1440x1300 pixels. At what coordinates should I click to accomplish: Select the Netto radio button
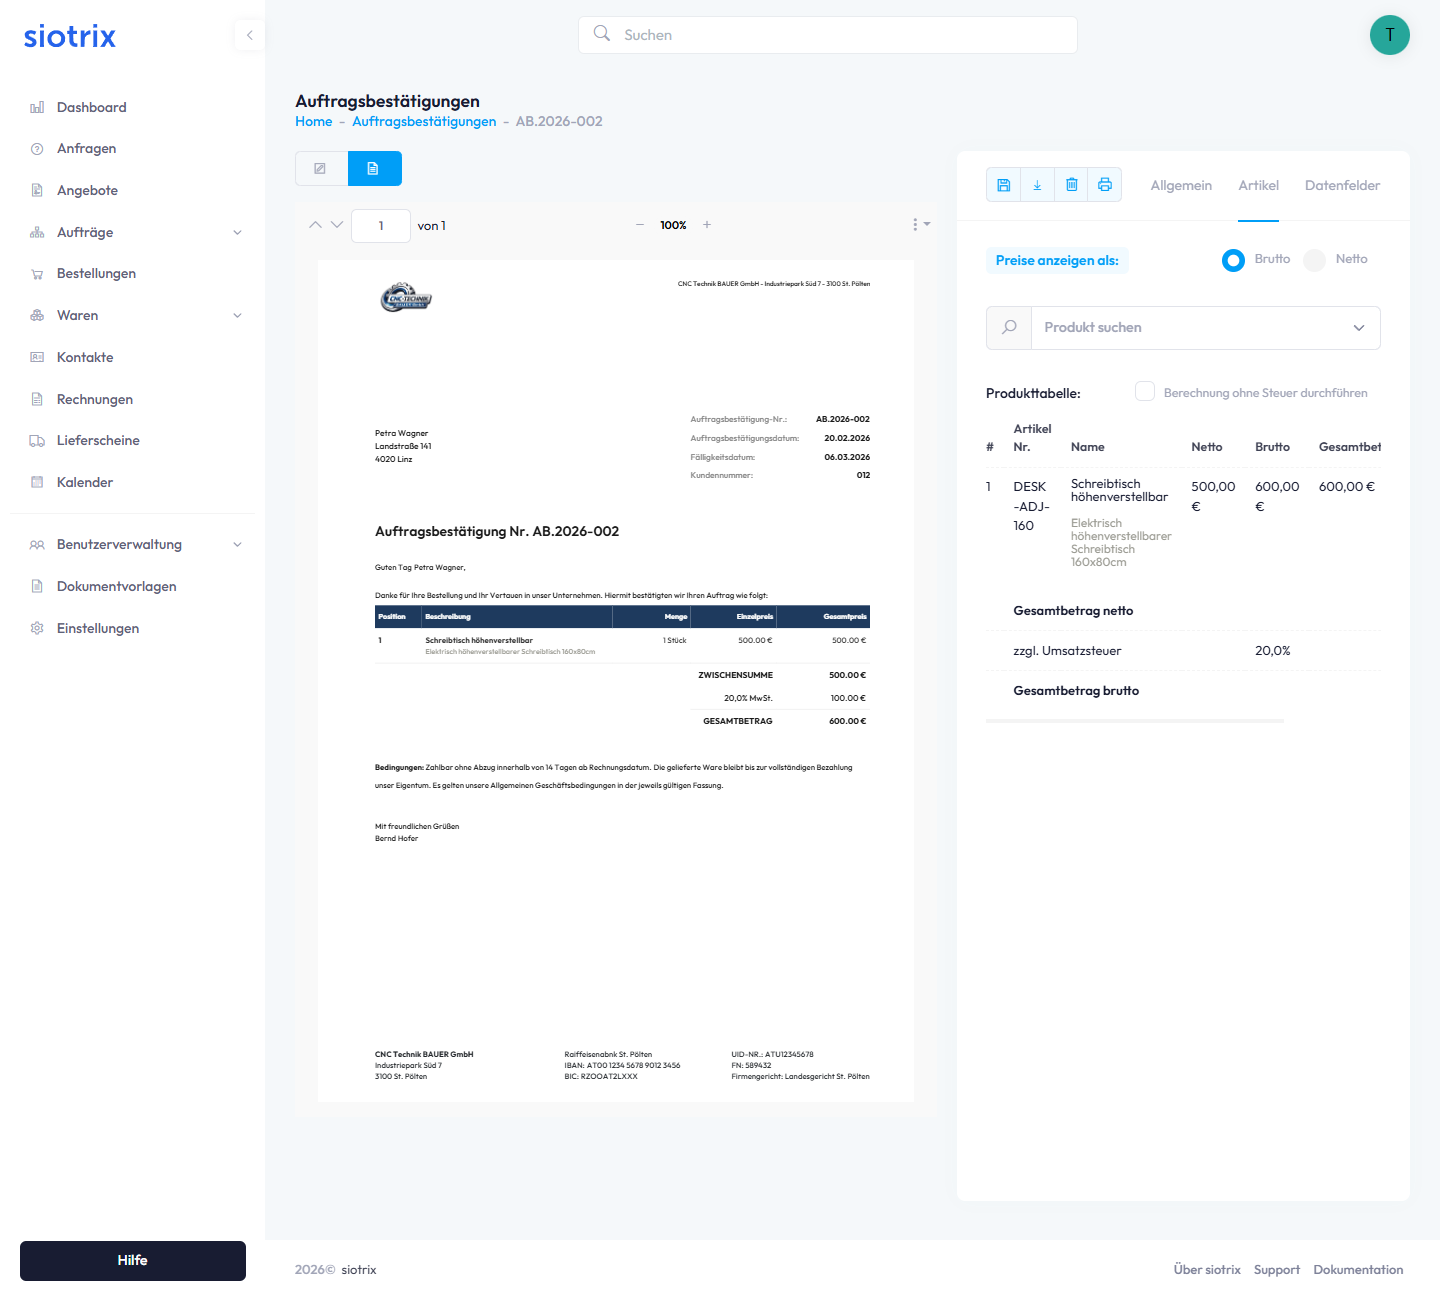tap(1315, 260)
